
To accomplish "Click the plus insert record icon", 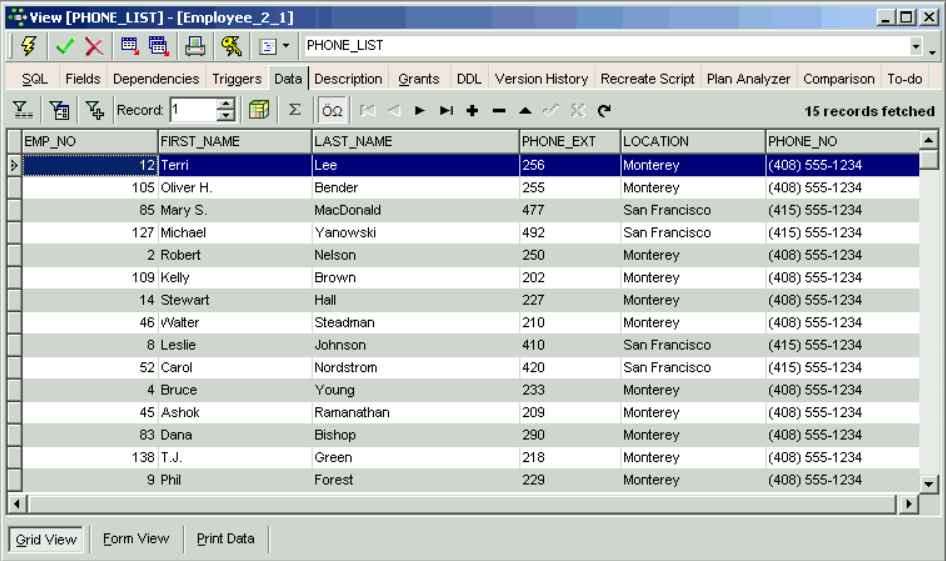I will pyautogui.click(x=472, y=111).
